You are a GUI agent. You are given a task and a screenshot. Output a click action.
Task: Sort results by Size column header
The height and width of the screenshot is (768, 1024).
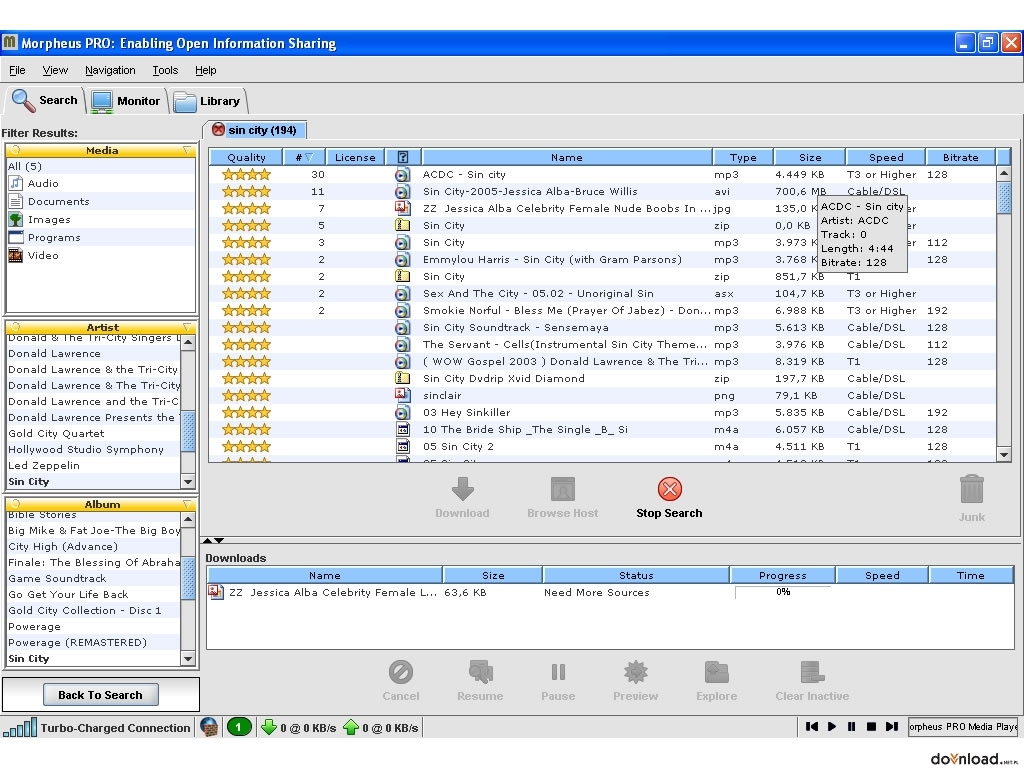tap(810, 157)
